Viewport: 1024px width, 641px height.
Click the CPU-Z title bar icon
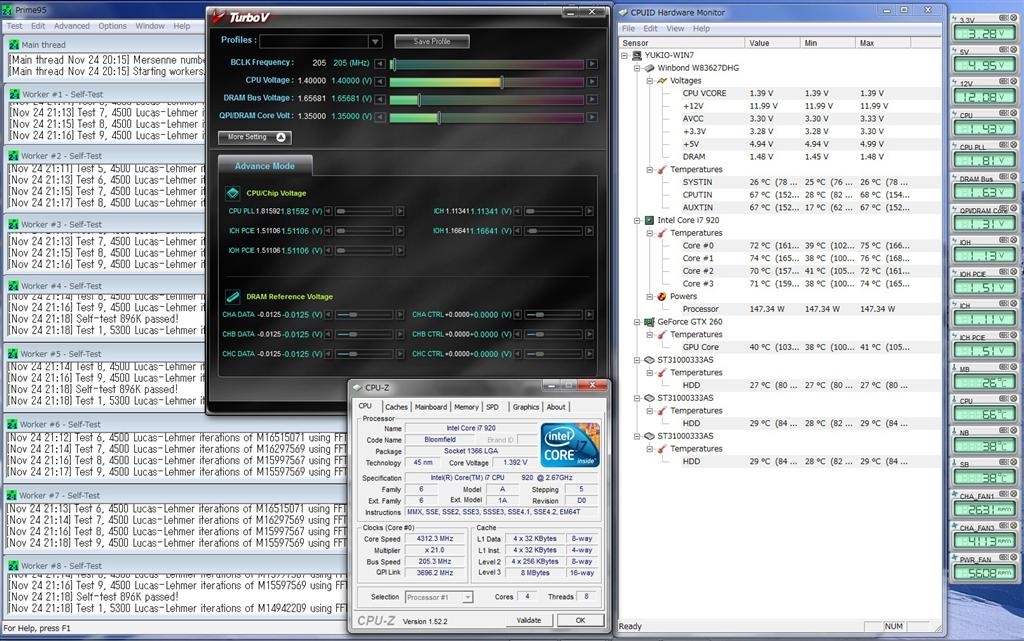(357, 388)
